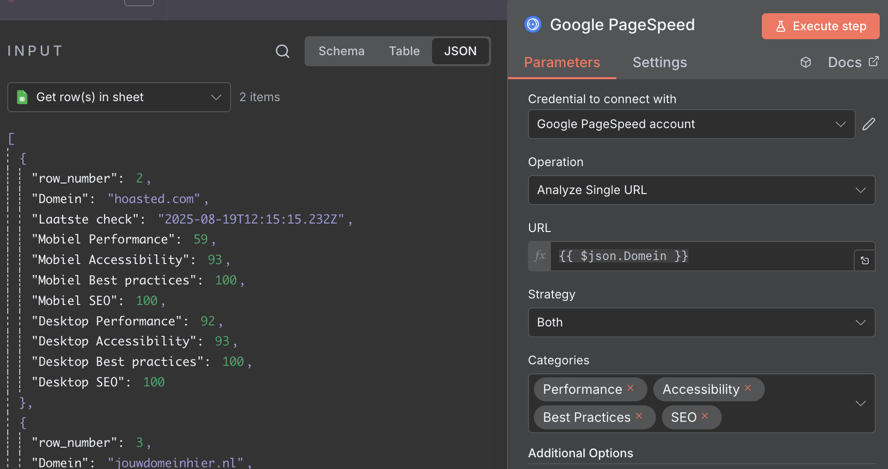Switch the input view to Table
Viewport: 888px width, 469px height.
(x=404, y=51)
